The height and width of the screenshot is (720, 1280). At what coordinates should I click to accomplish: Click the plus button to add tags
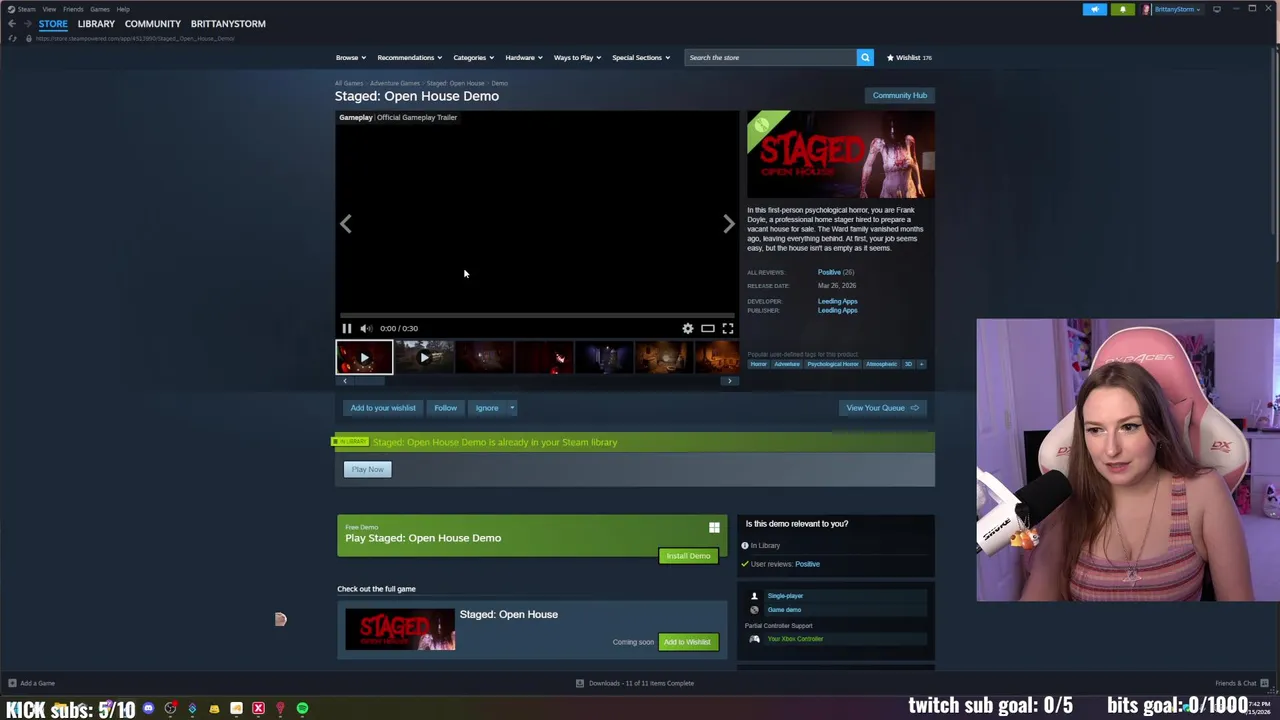point(921,364)
